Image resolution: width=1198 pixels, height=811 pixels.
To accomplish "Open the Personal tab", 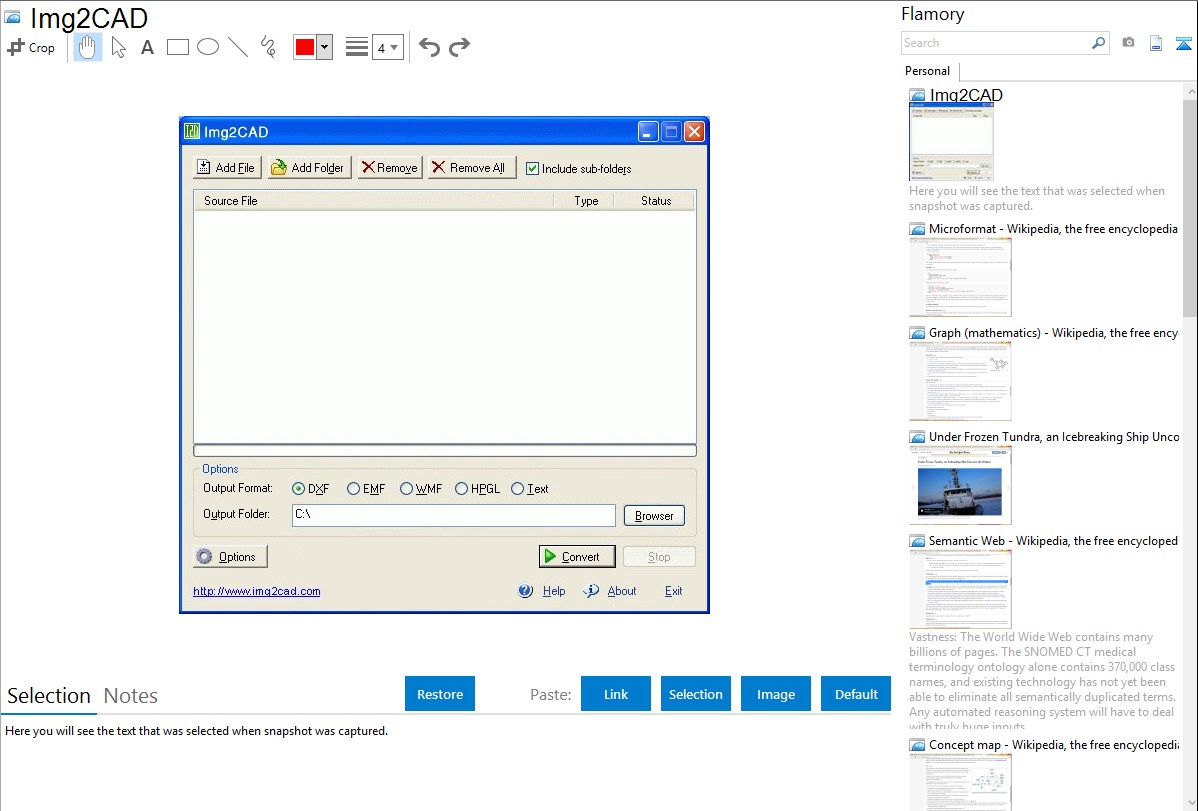I will 927,71.
